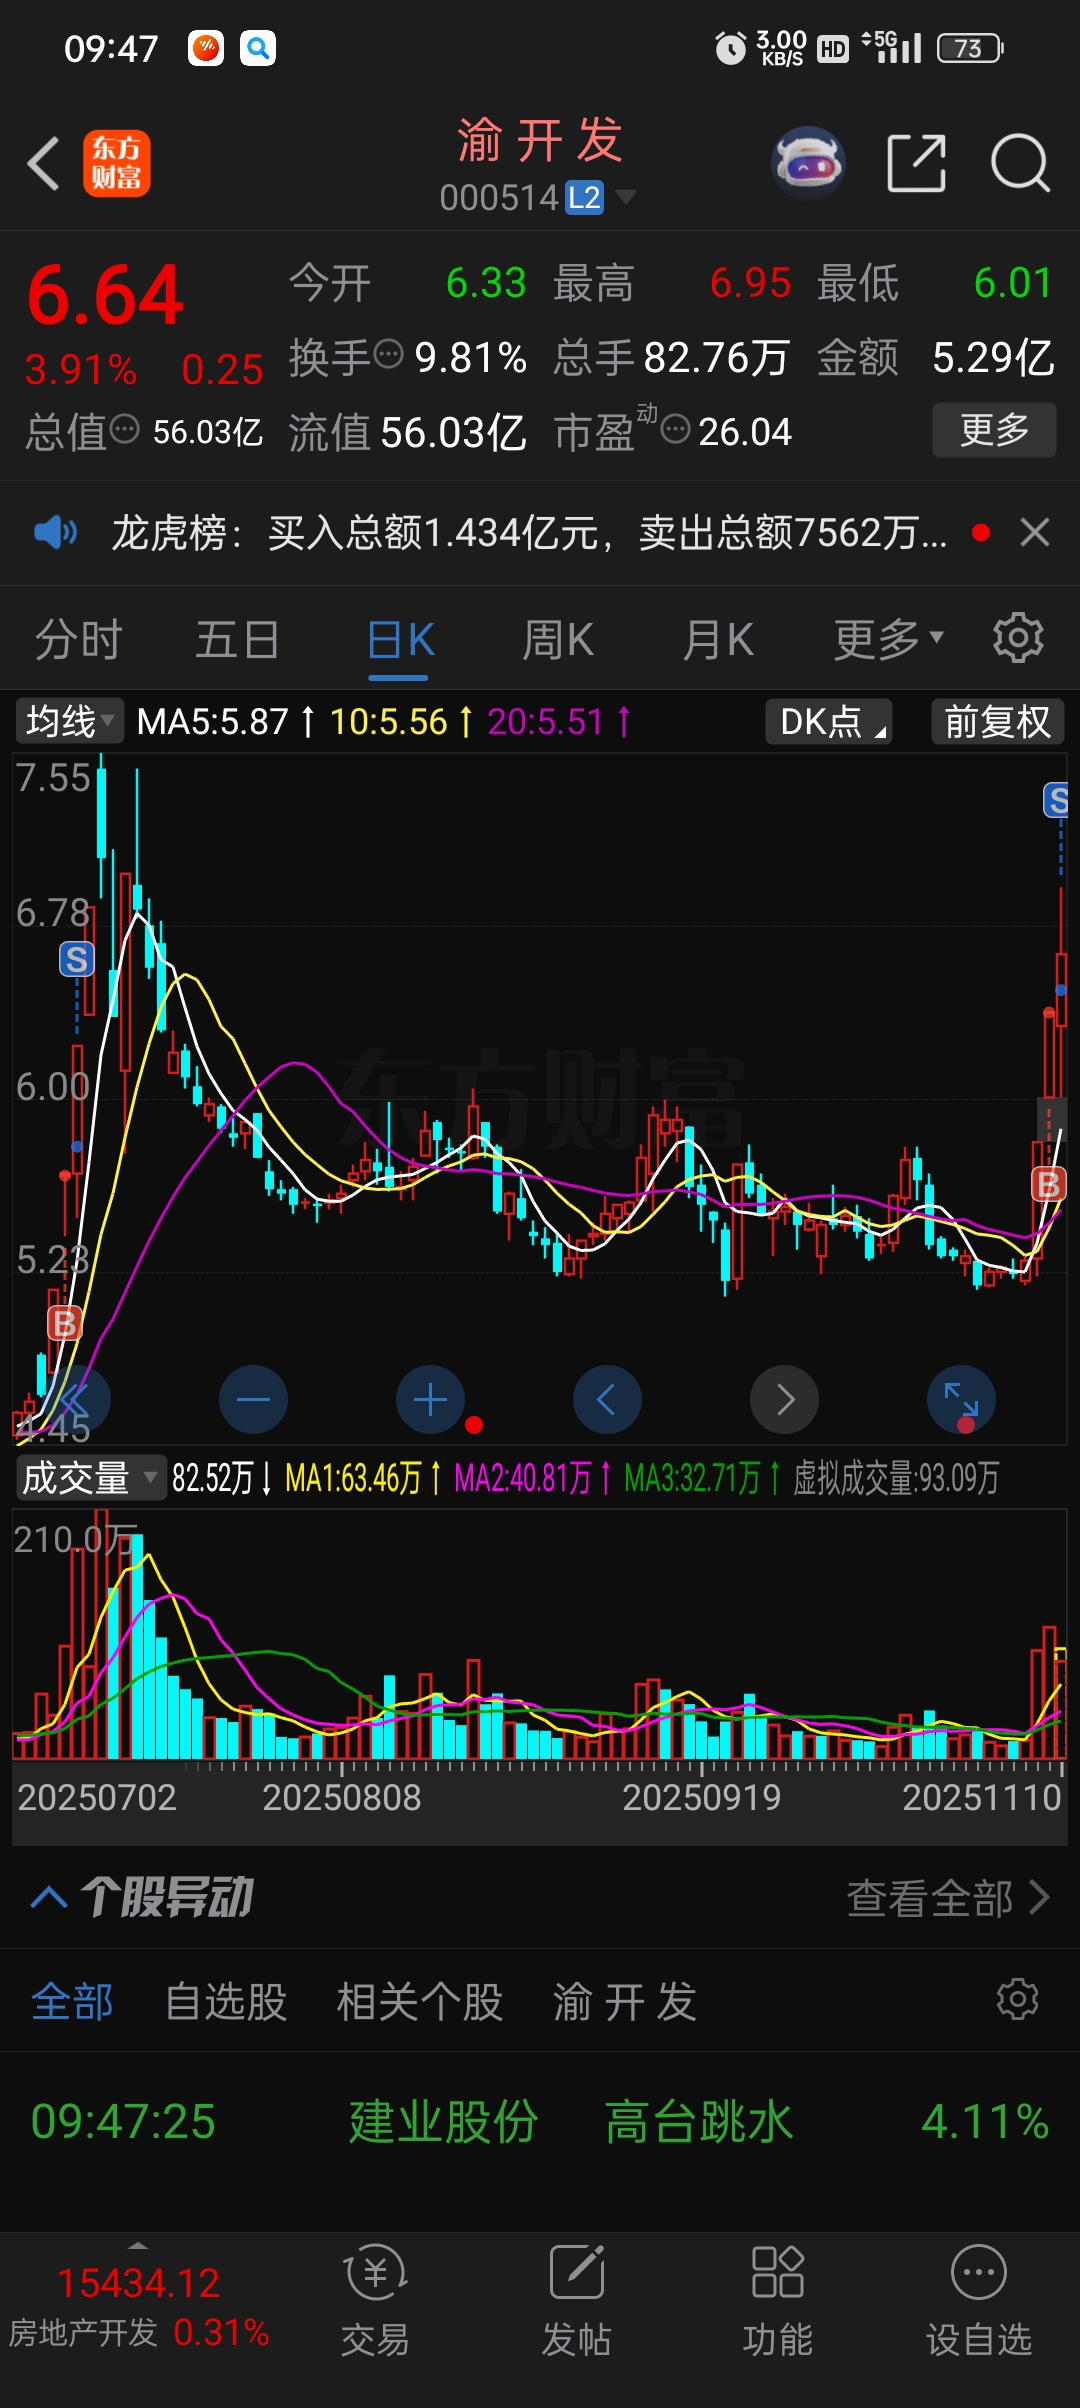The image size is (1080, 2408).
Task: Select the 相关个股 filter tab
Action: pyautogui.click(x=419, y=2001)
